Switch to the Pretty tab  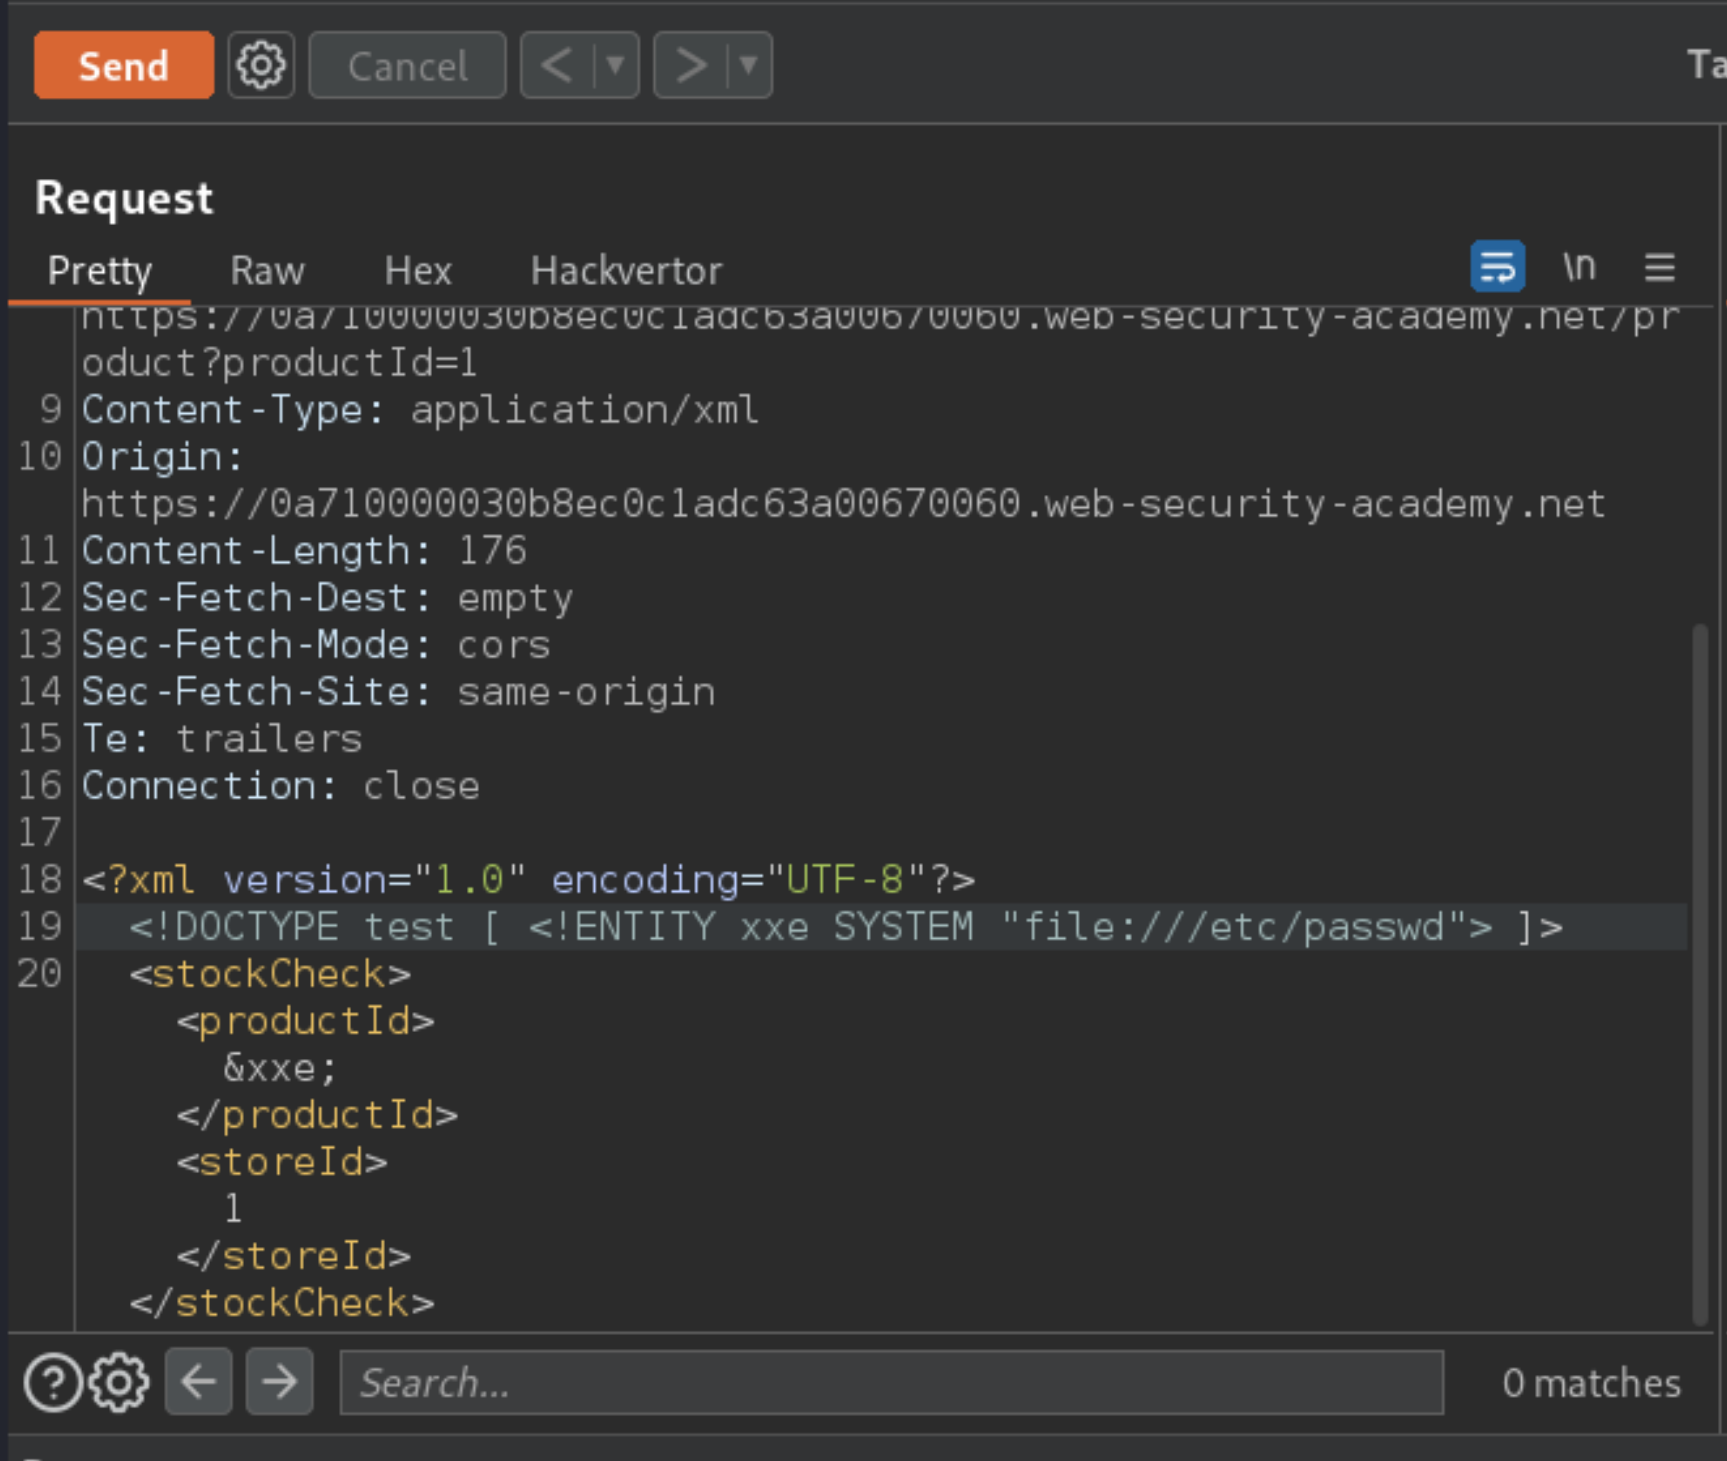(99, 270)
